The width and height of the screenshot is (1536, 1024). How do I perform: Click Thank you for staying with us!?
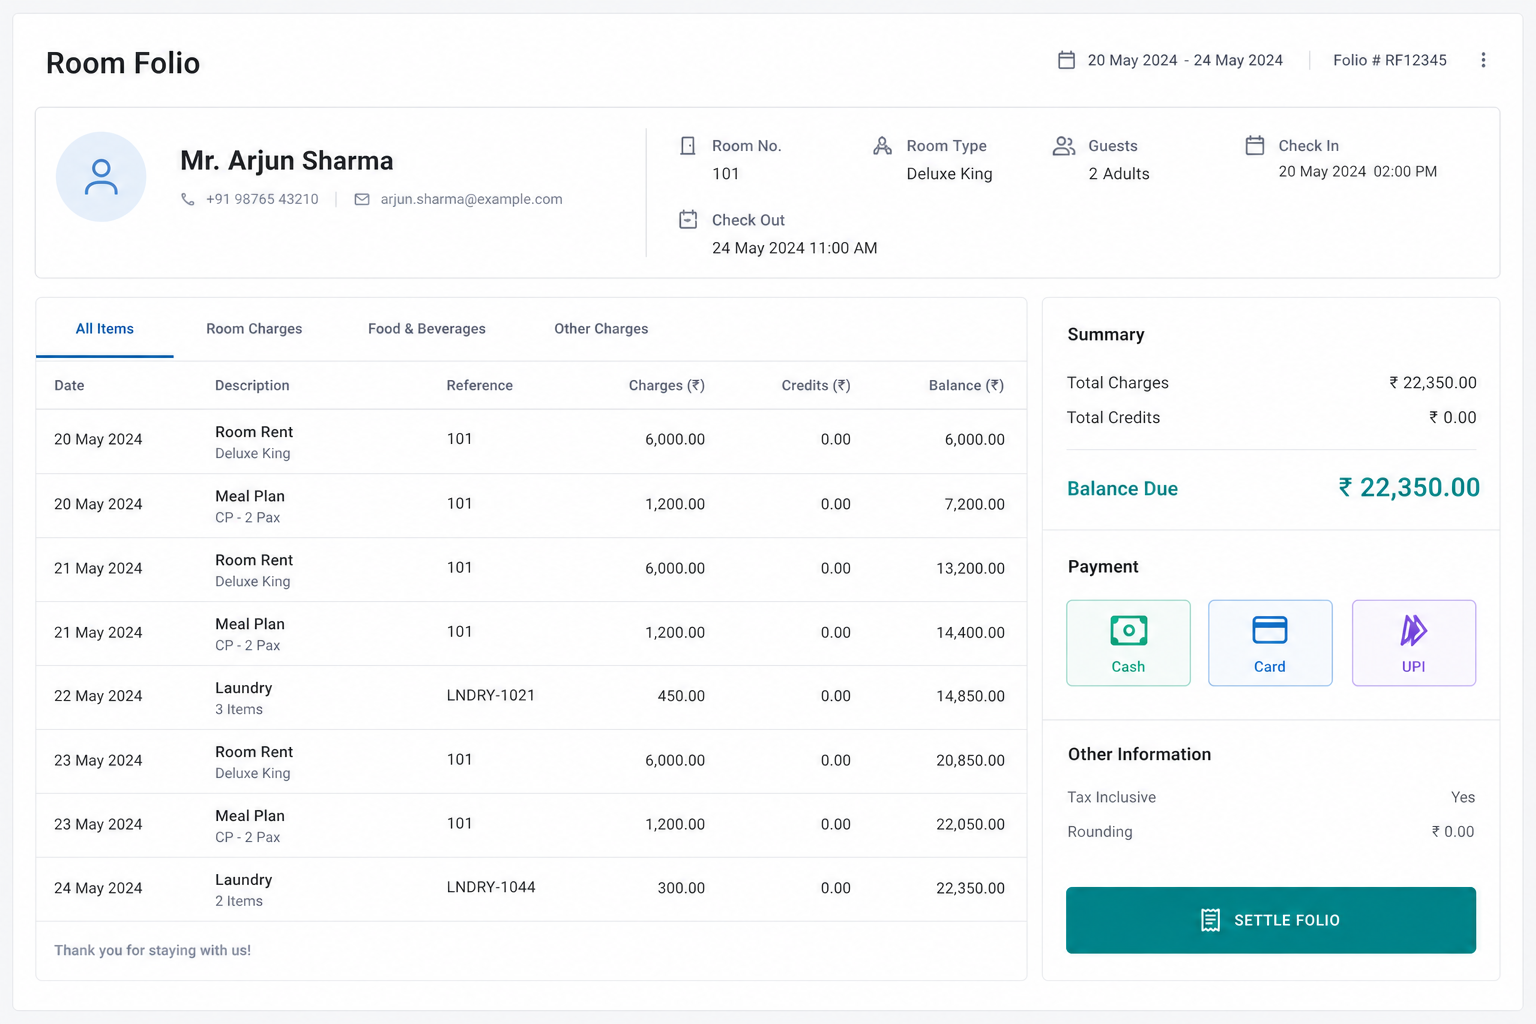pos(152,950)
